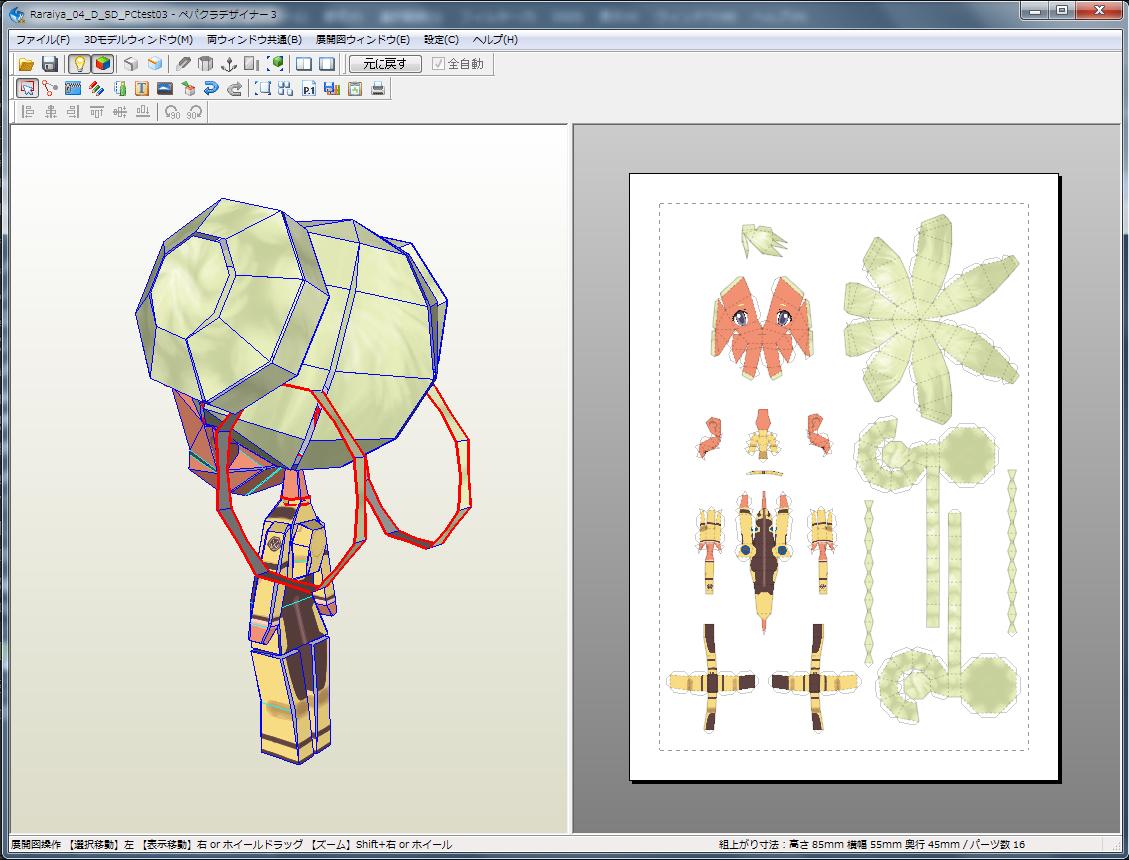Viewport: 1129px width, 860px height.
Task: Click the 3D cube with arrow icon
Action: coord(188,89)
